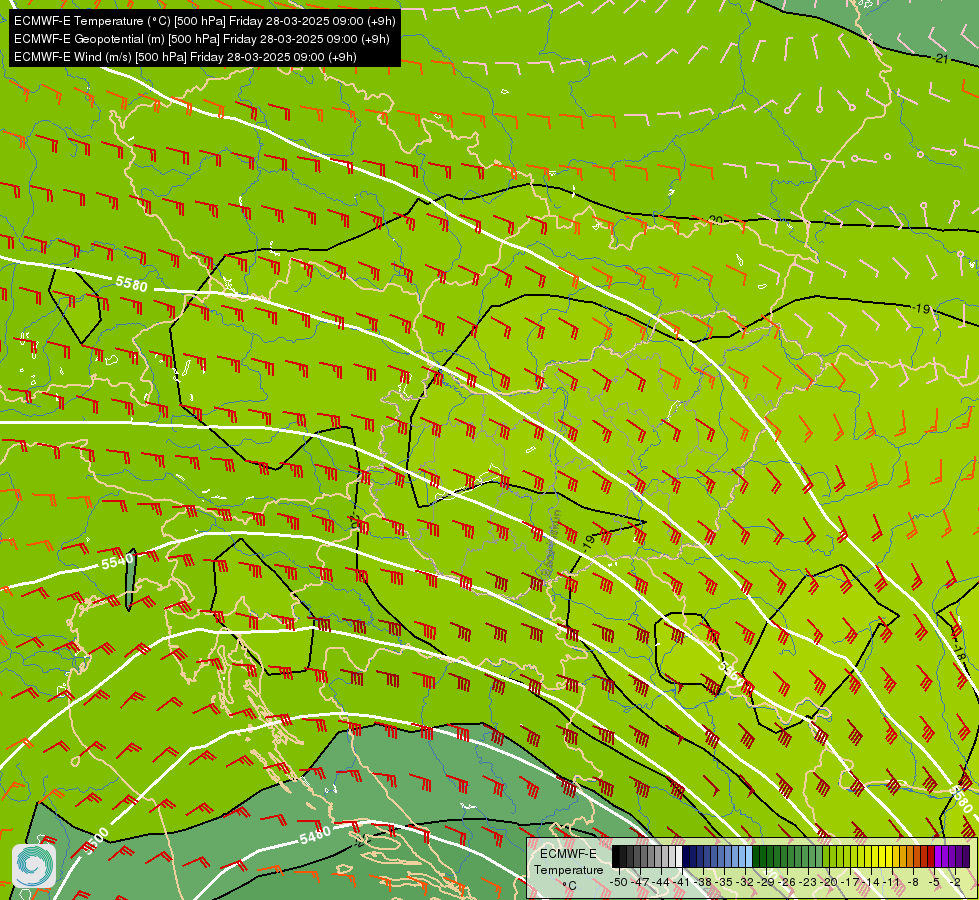The image size is (979, 900).
Task: Click the -8 legend tick label
Action: (913, 882)
